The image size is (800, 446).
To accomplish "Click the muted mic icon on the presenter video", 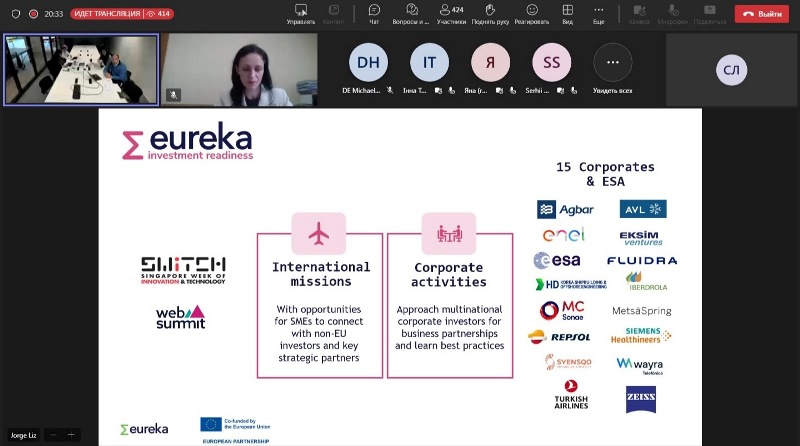I will click(x=173, y=95).
